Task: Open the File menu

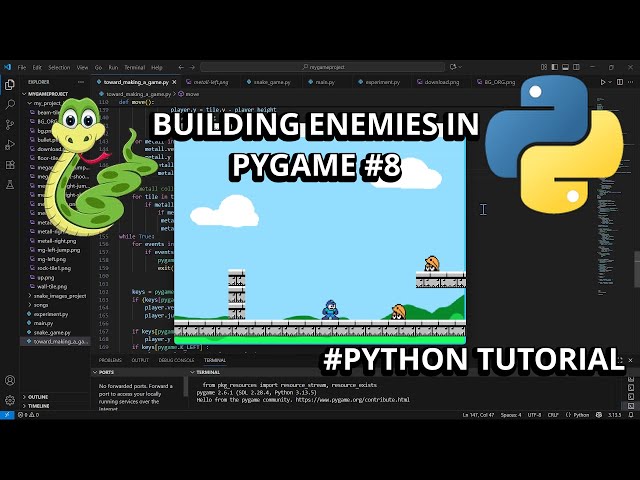Action: (x=22, y=67)
